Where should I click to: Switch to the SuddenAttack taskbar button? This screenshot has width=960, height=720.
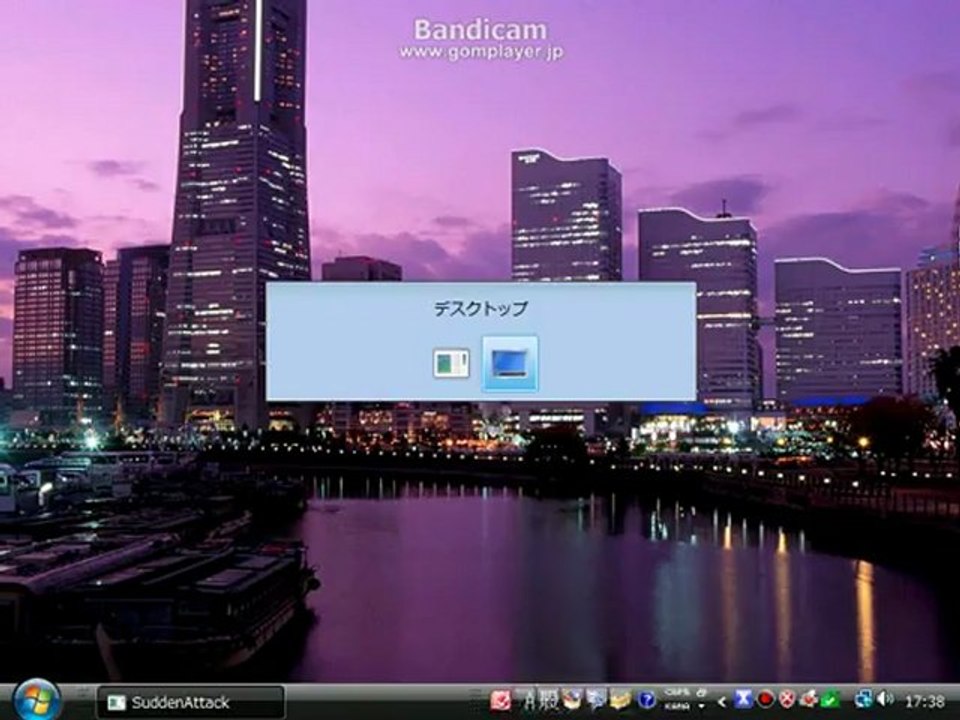click(x=190, y=702)
